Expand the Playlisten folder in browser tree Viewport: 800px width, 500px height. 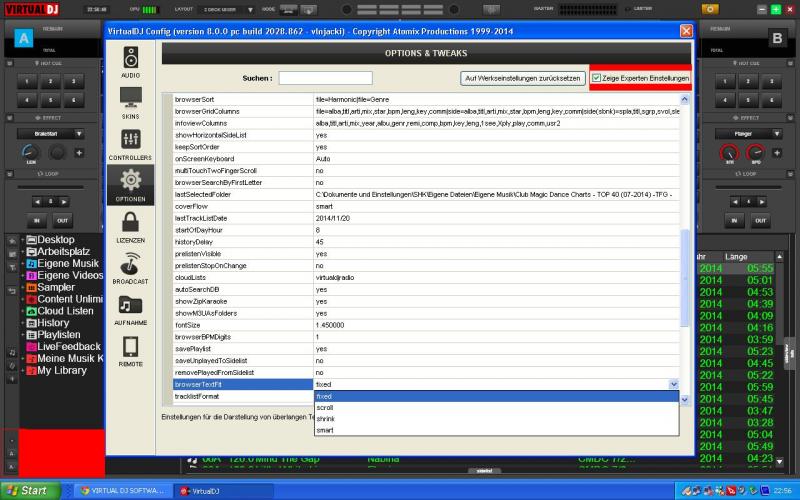[x=23, y=335]
